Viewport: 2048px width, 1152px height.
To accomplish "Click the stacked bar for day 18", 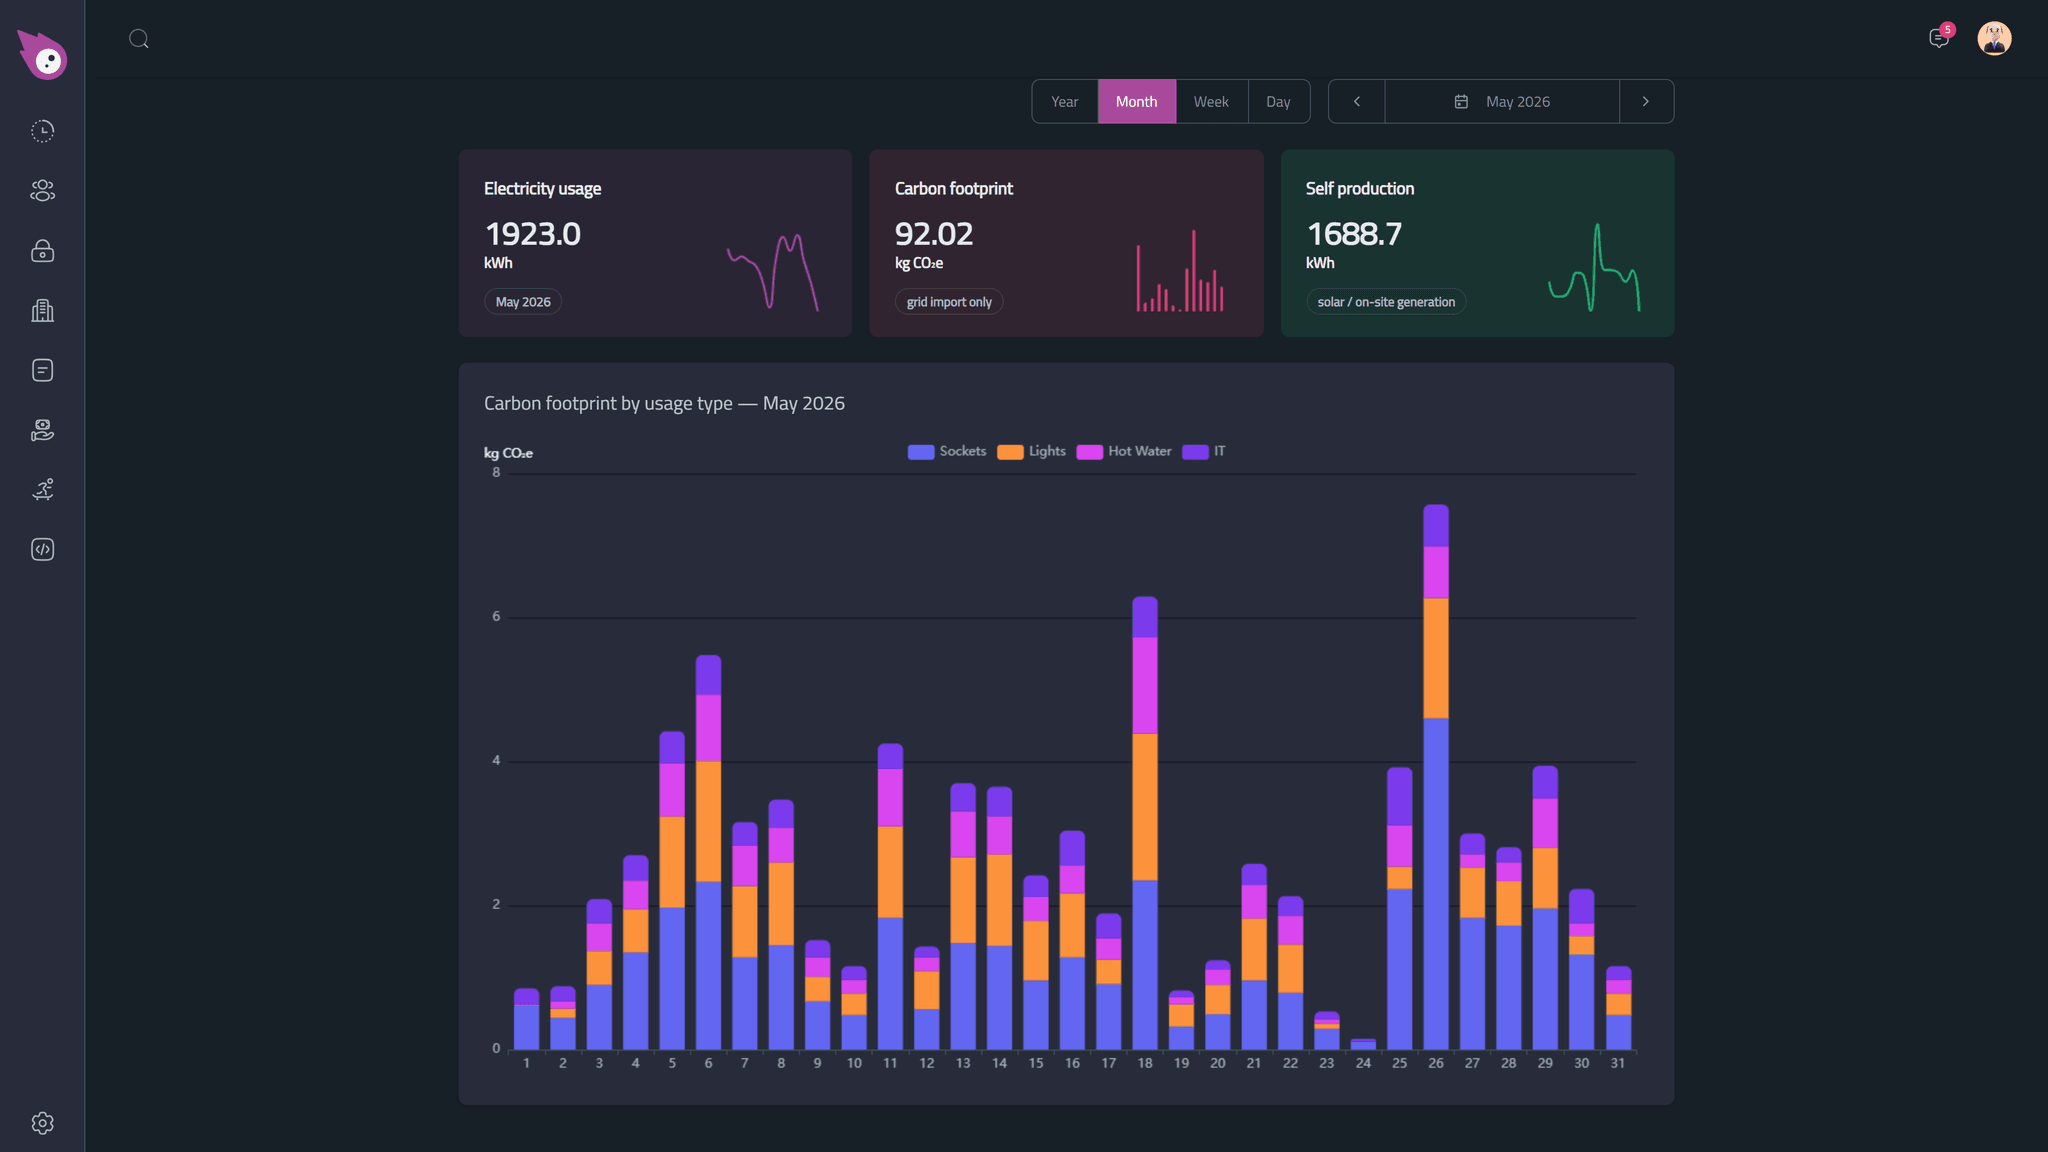I will (x=1145, y=823).
